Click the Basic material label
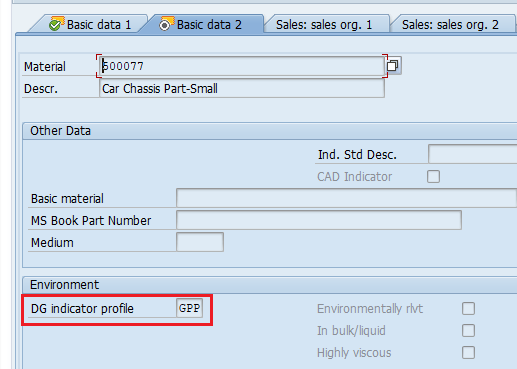Image resolution: width=517 pixels, height=369 pixels. 67,199
